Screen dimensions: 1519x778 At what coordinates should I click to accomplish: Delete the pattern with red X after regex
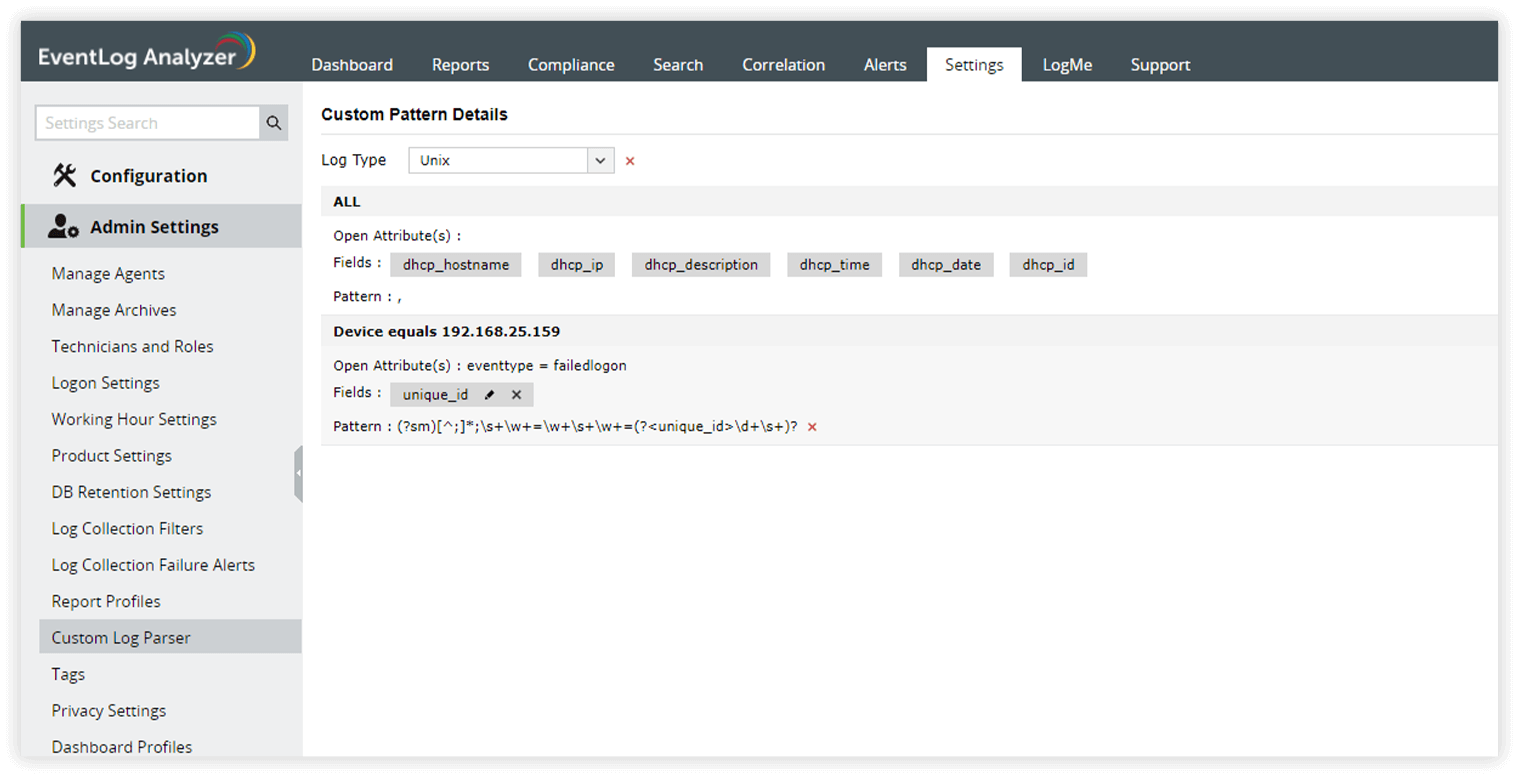point(812,427)
